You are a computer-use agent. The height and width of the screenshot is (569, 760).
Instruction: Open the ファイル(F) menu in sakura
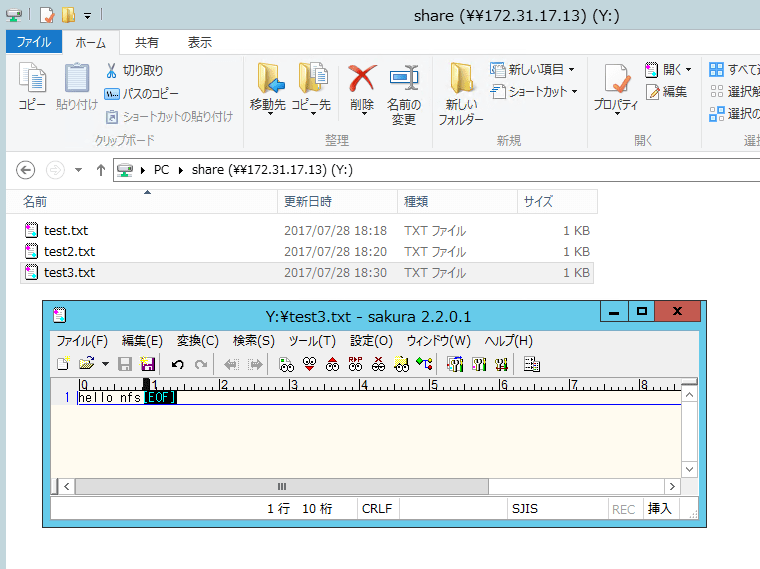82,341
